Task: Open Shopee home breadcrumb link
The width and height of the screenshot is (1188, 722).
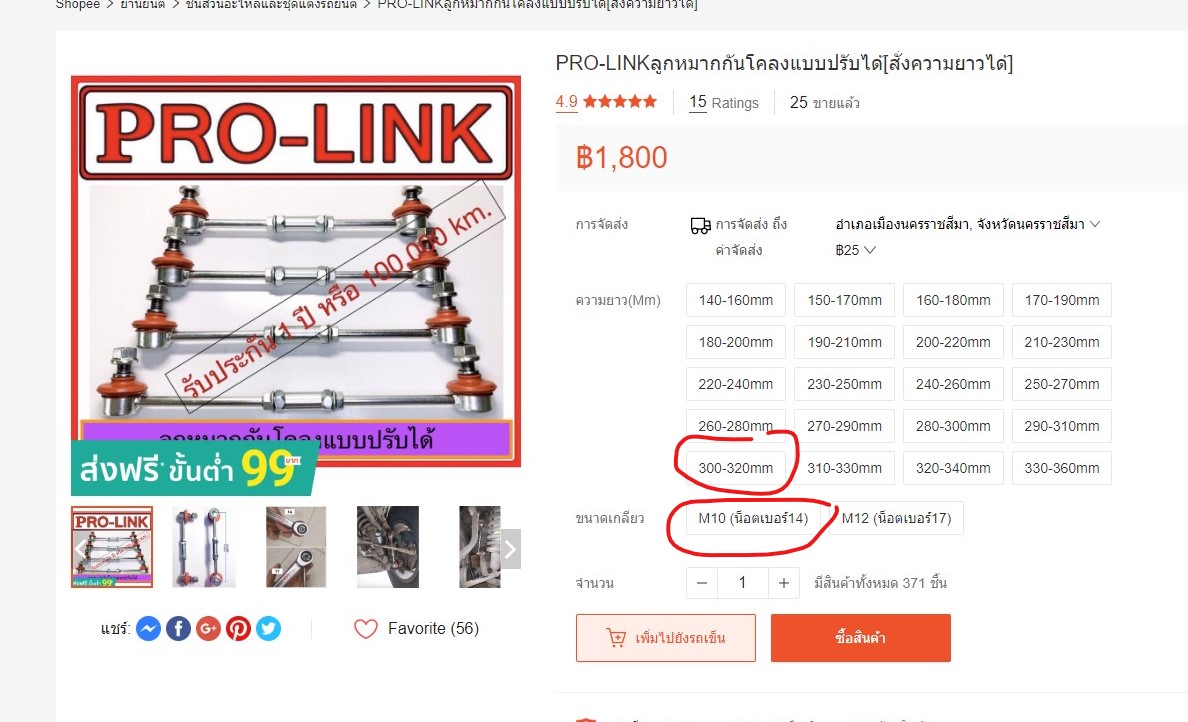Action: point(77,5)
